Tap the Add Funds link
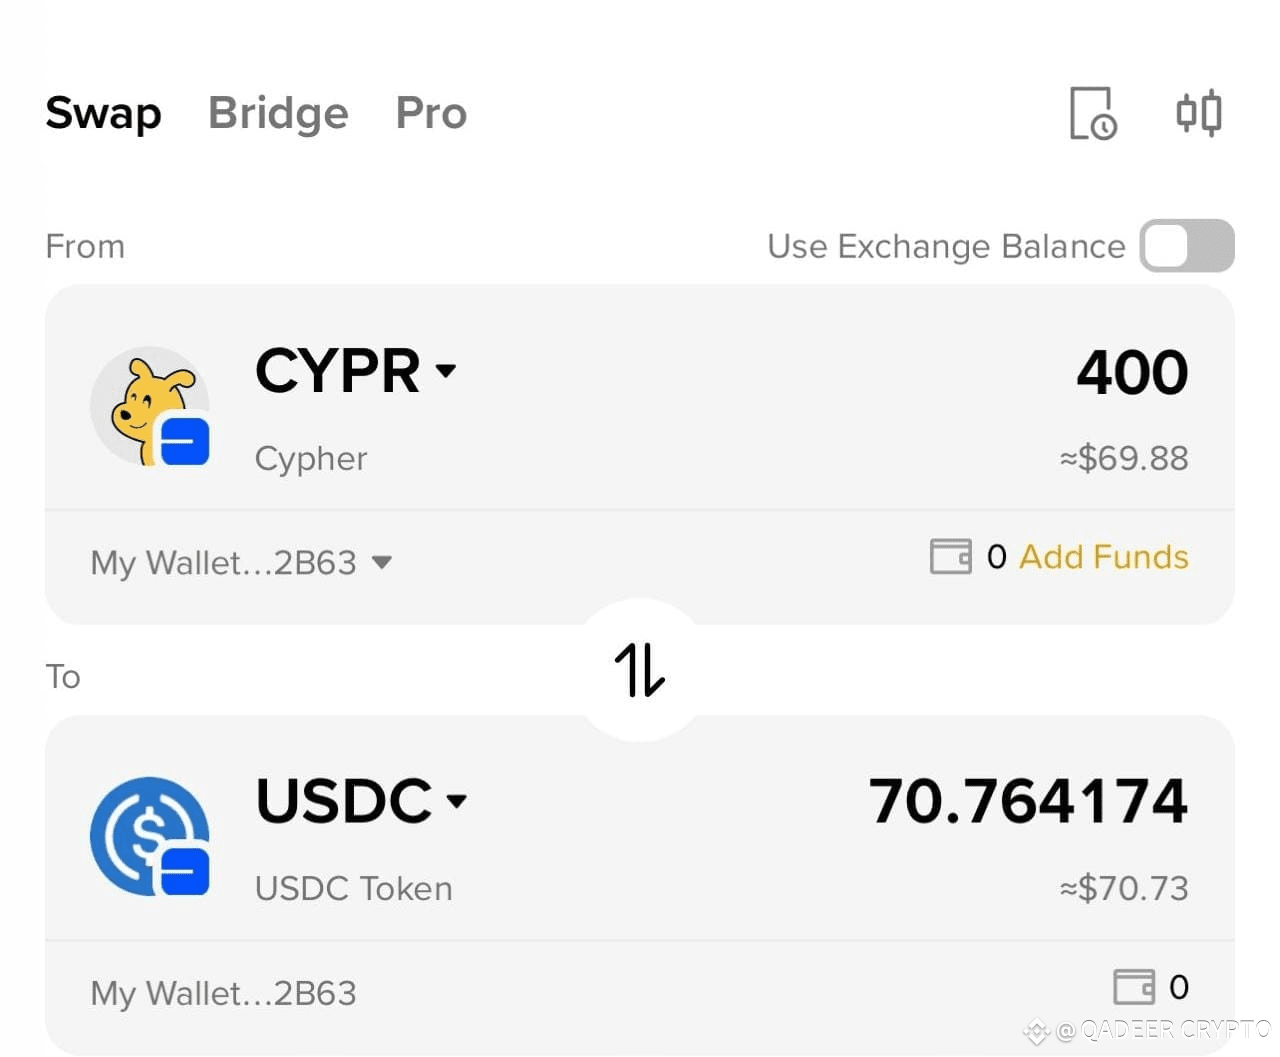This screenshot has height=1057, width=1280. pos(1104,556)
